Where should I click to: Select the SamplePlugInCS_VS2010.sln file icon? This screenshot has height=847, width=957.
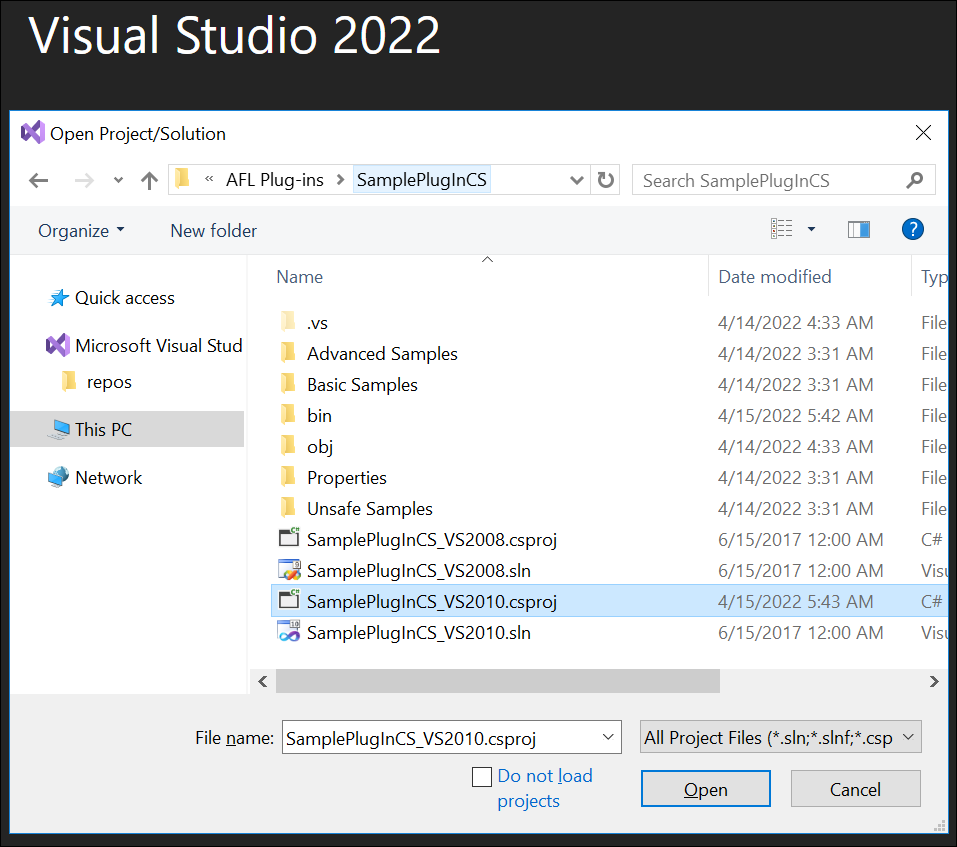click(x=289, y=633)
